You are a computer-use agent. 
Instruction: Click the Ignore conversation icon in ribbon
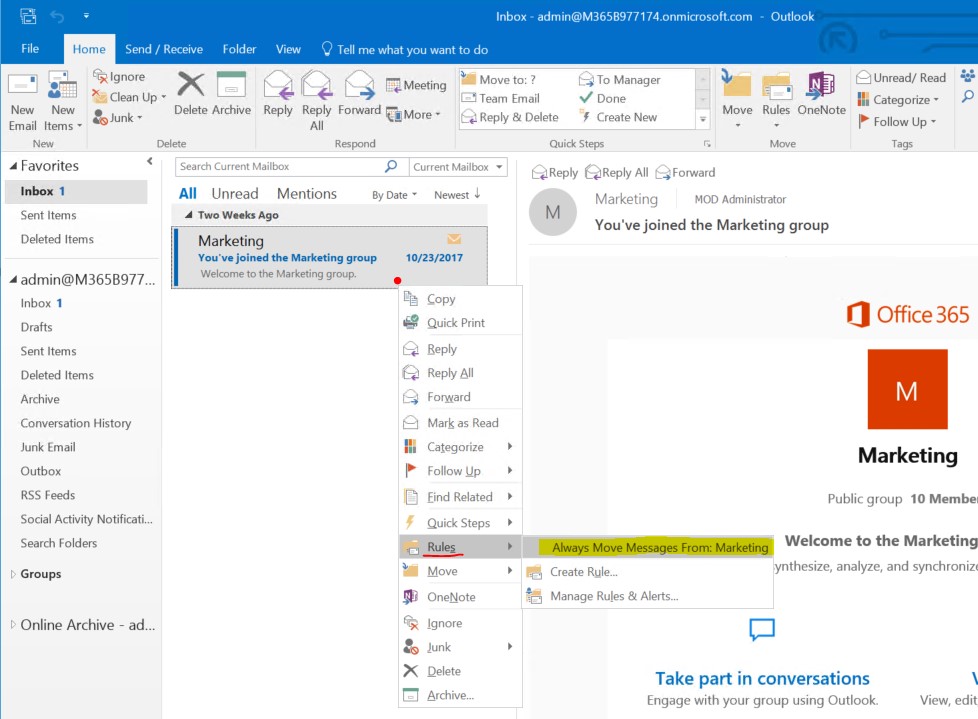[100, 77]
